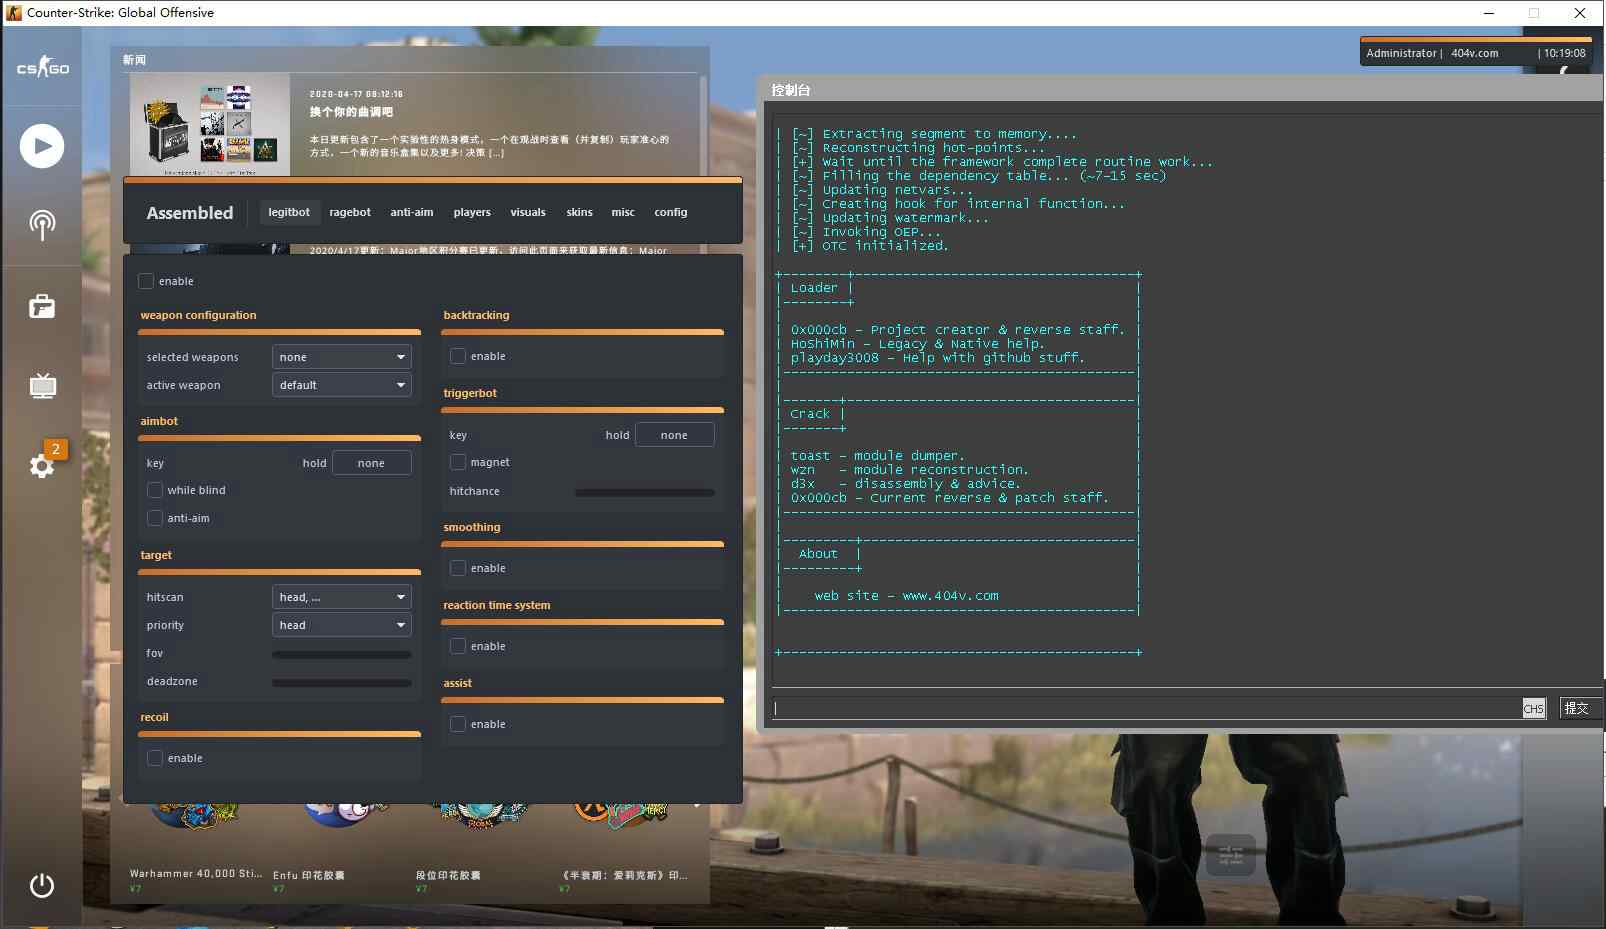Adjust the hitchance slider
This screenshot has width=1606, height=929.
(x=645, y=492)
